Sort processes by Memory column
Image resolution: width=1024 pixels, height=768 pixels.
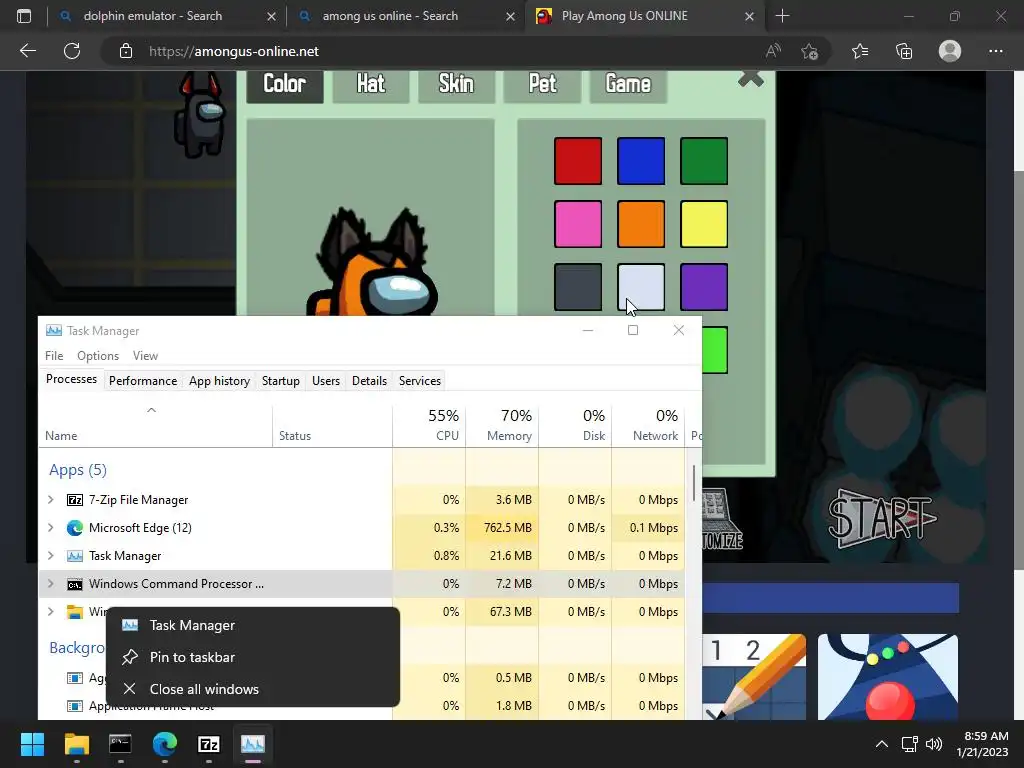pos(502,425)
